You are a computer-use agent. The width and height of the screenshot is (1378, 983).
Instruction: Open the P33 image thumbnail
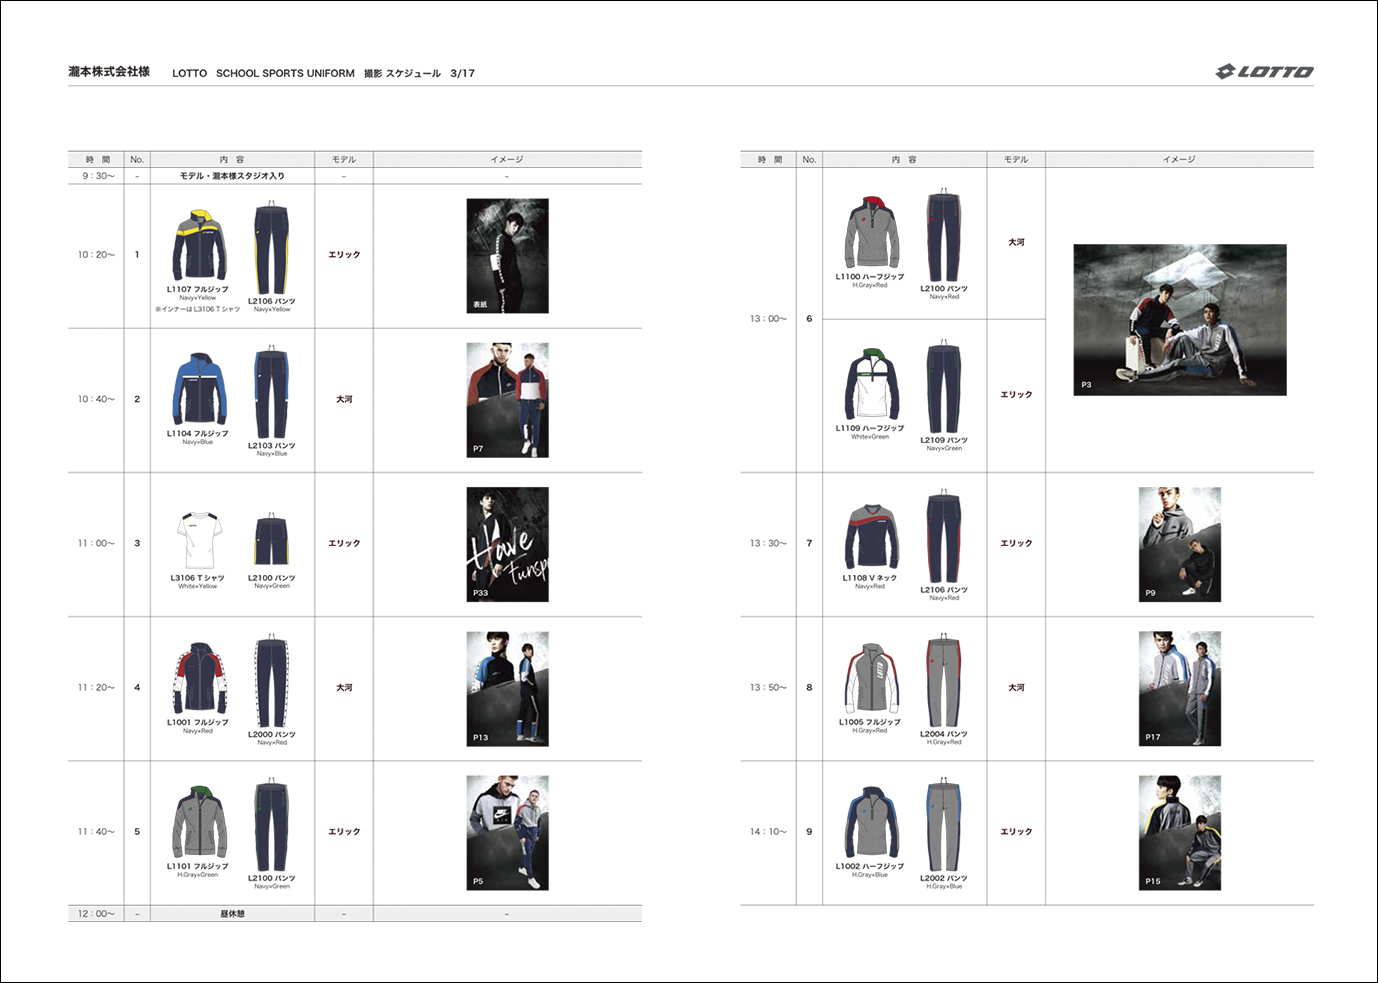pos(507,544)
